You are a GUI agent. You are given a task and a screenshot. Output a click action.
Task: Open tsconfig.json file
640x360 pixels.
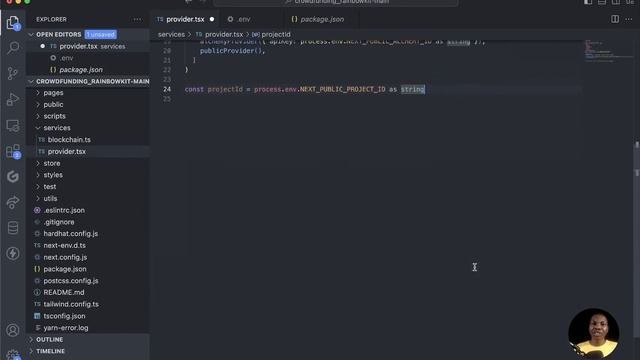[64, 316]
